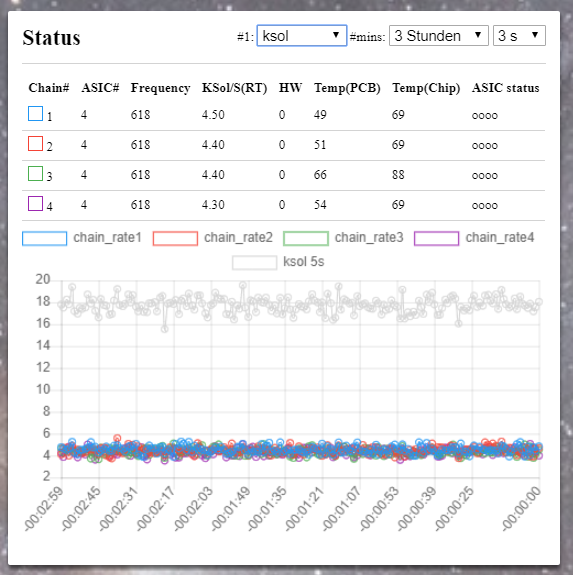Viewport: 573px width, 575px height.
Task: Click the -00:01:07 x-axis time label
Action: [341, 508]
